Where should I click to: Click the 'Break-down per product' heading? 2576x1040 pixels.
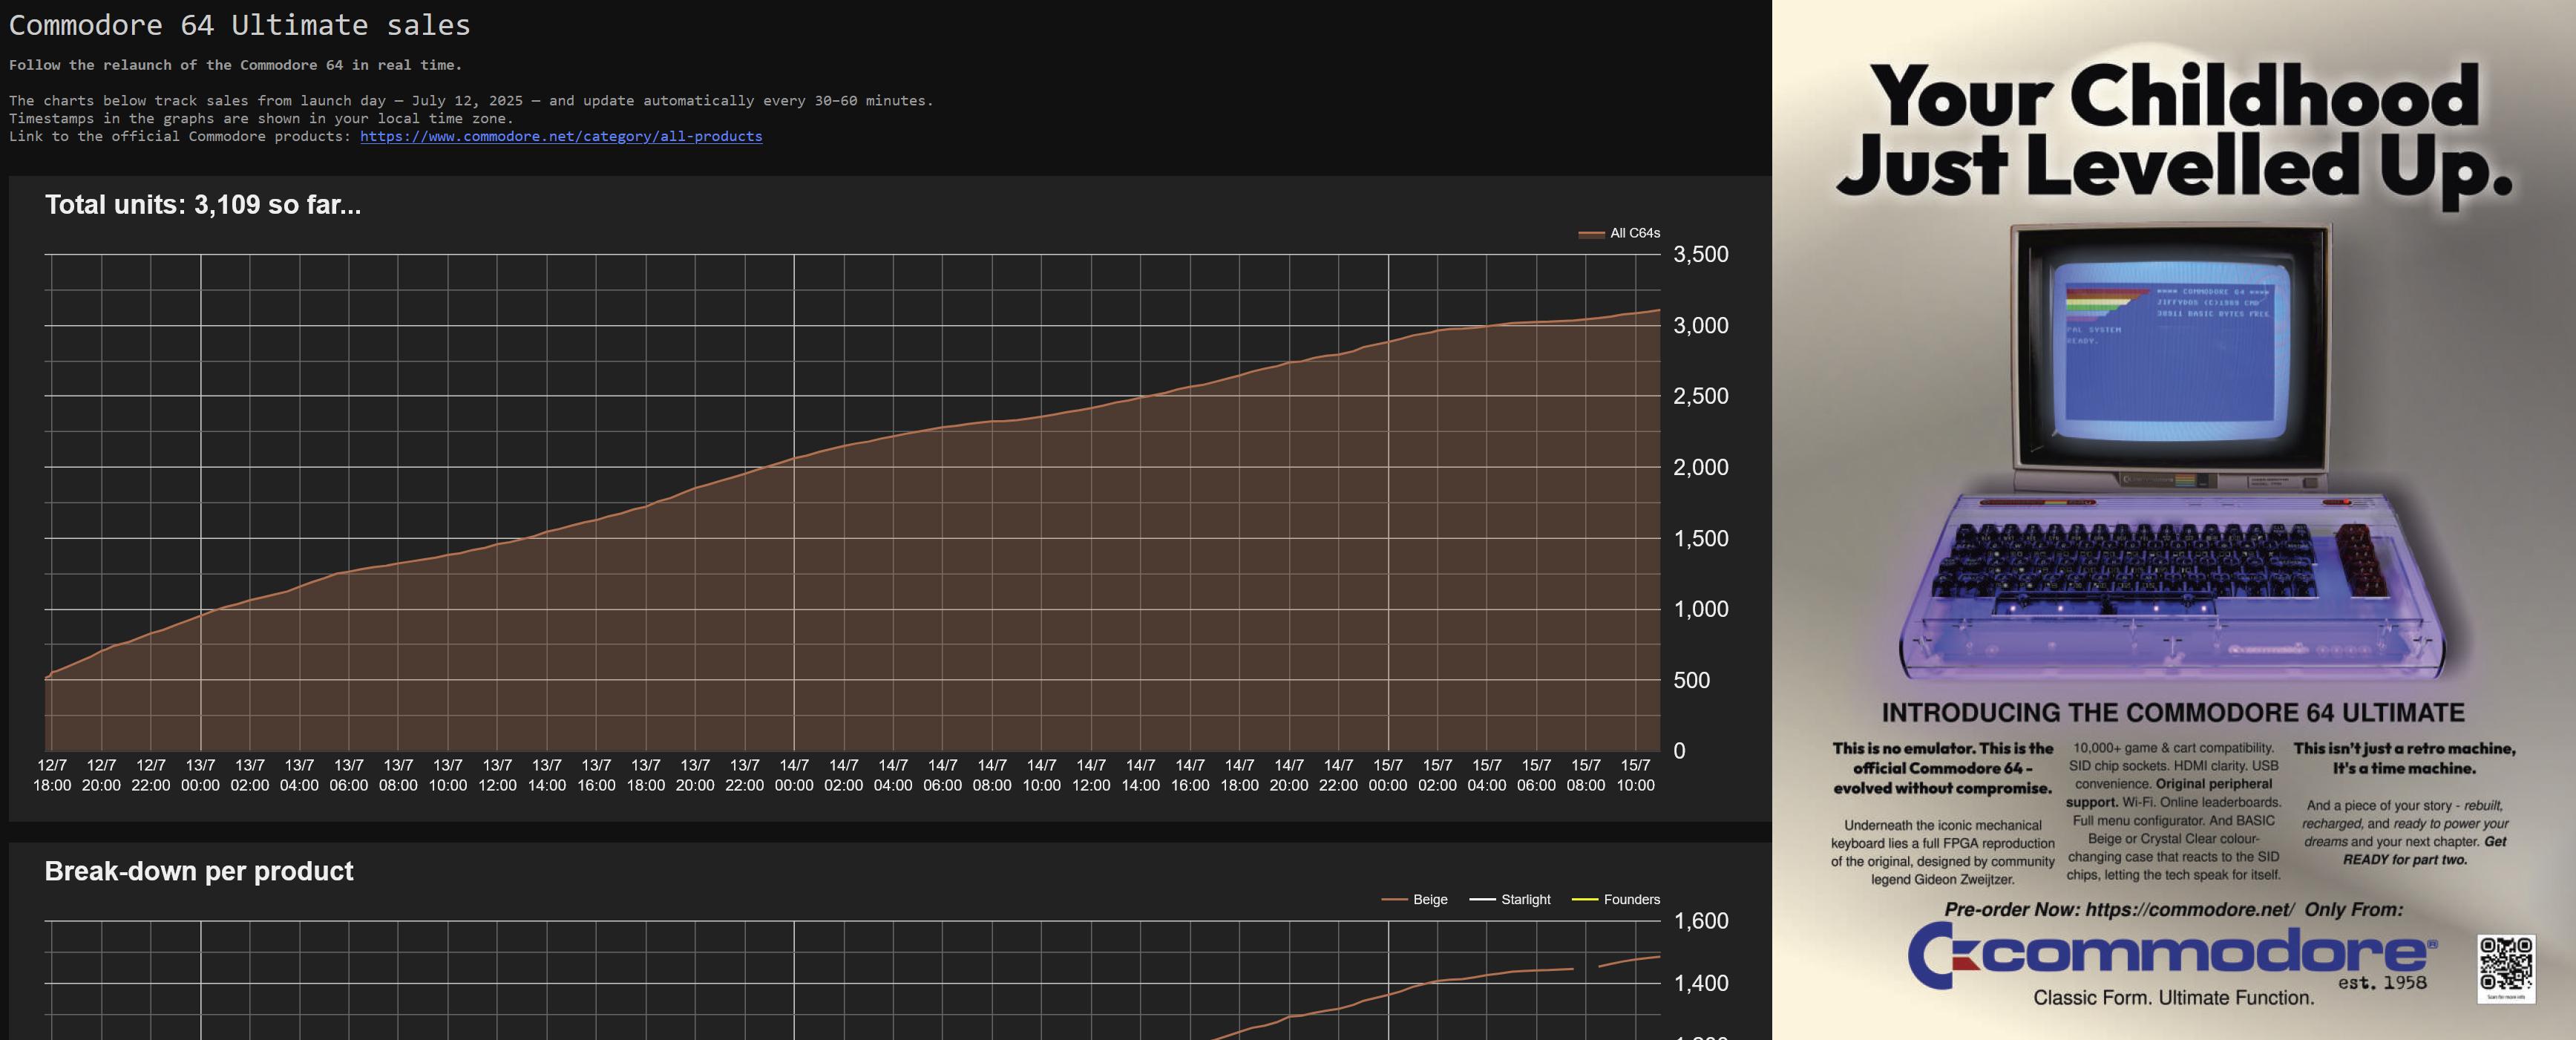199,871
